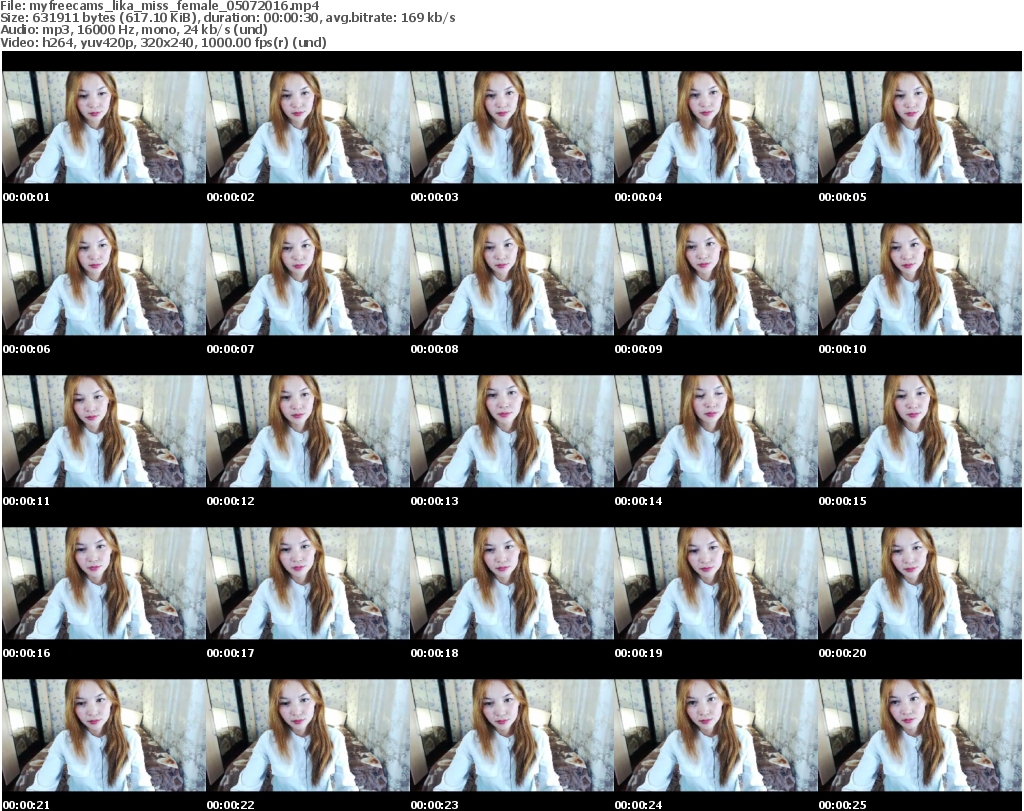Image resolution: width=1024 pixels, height=811 pixels.
Task: Select the thumbnail frame at 00:00:11
Action: click(x=104, y=432)
